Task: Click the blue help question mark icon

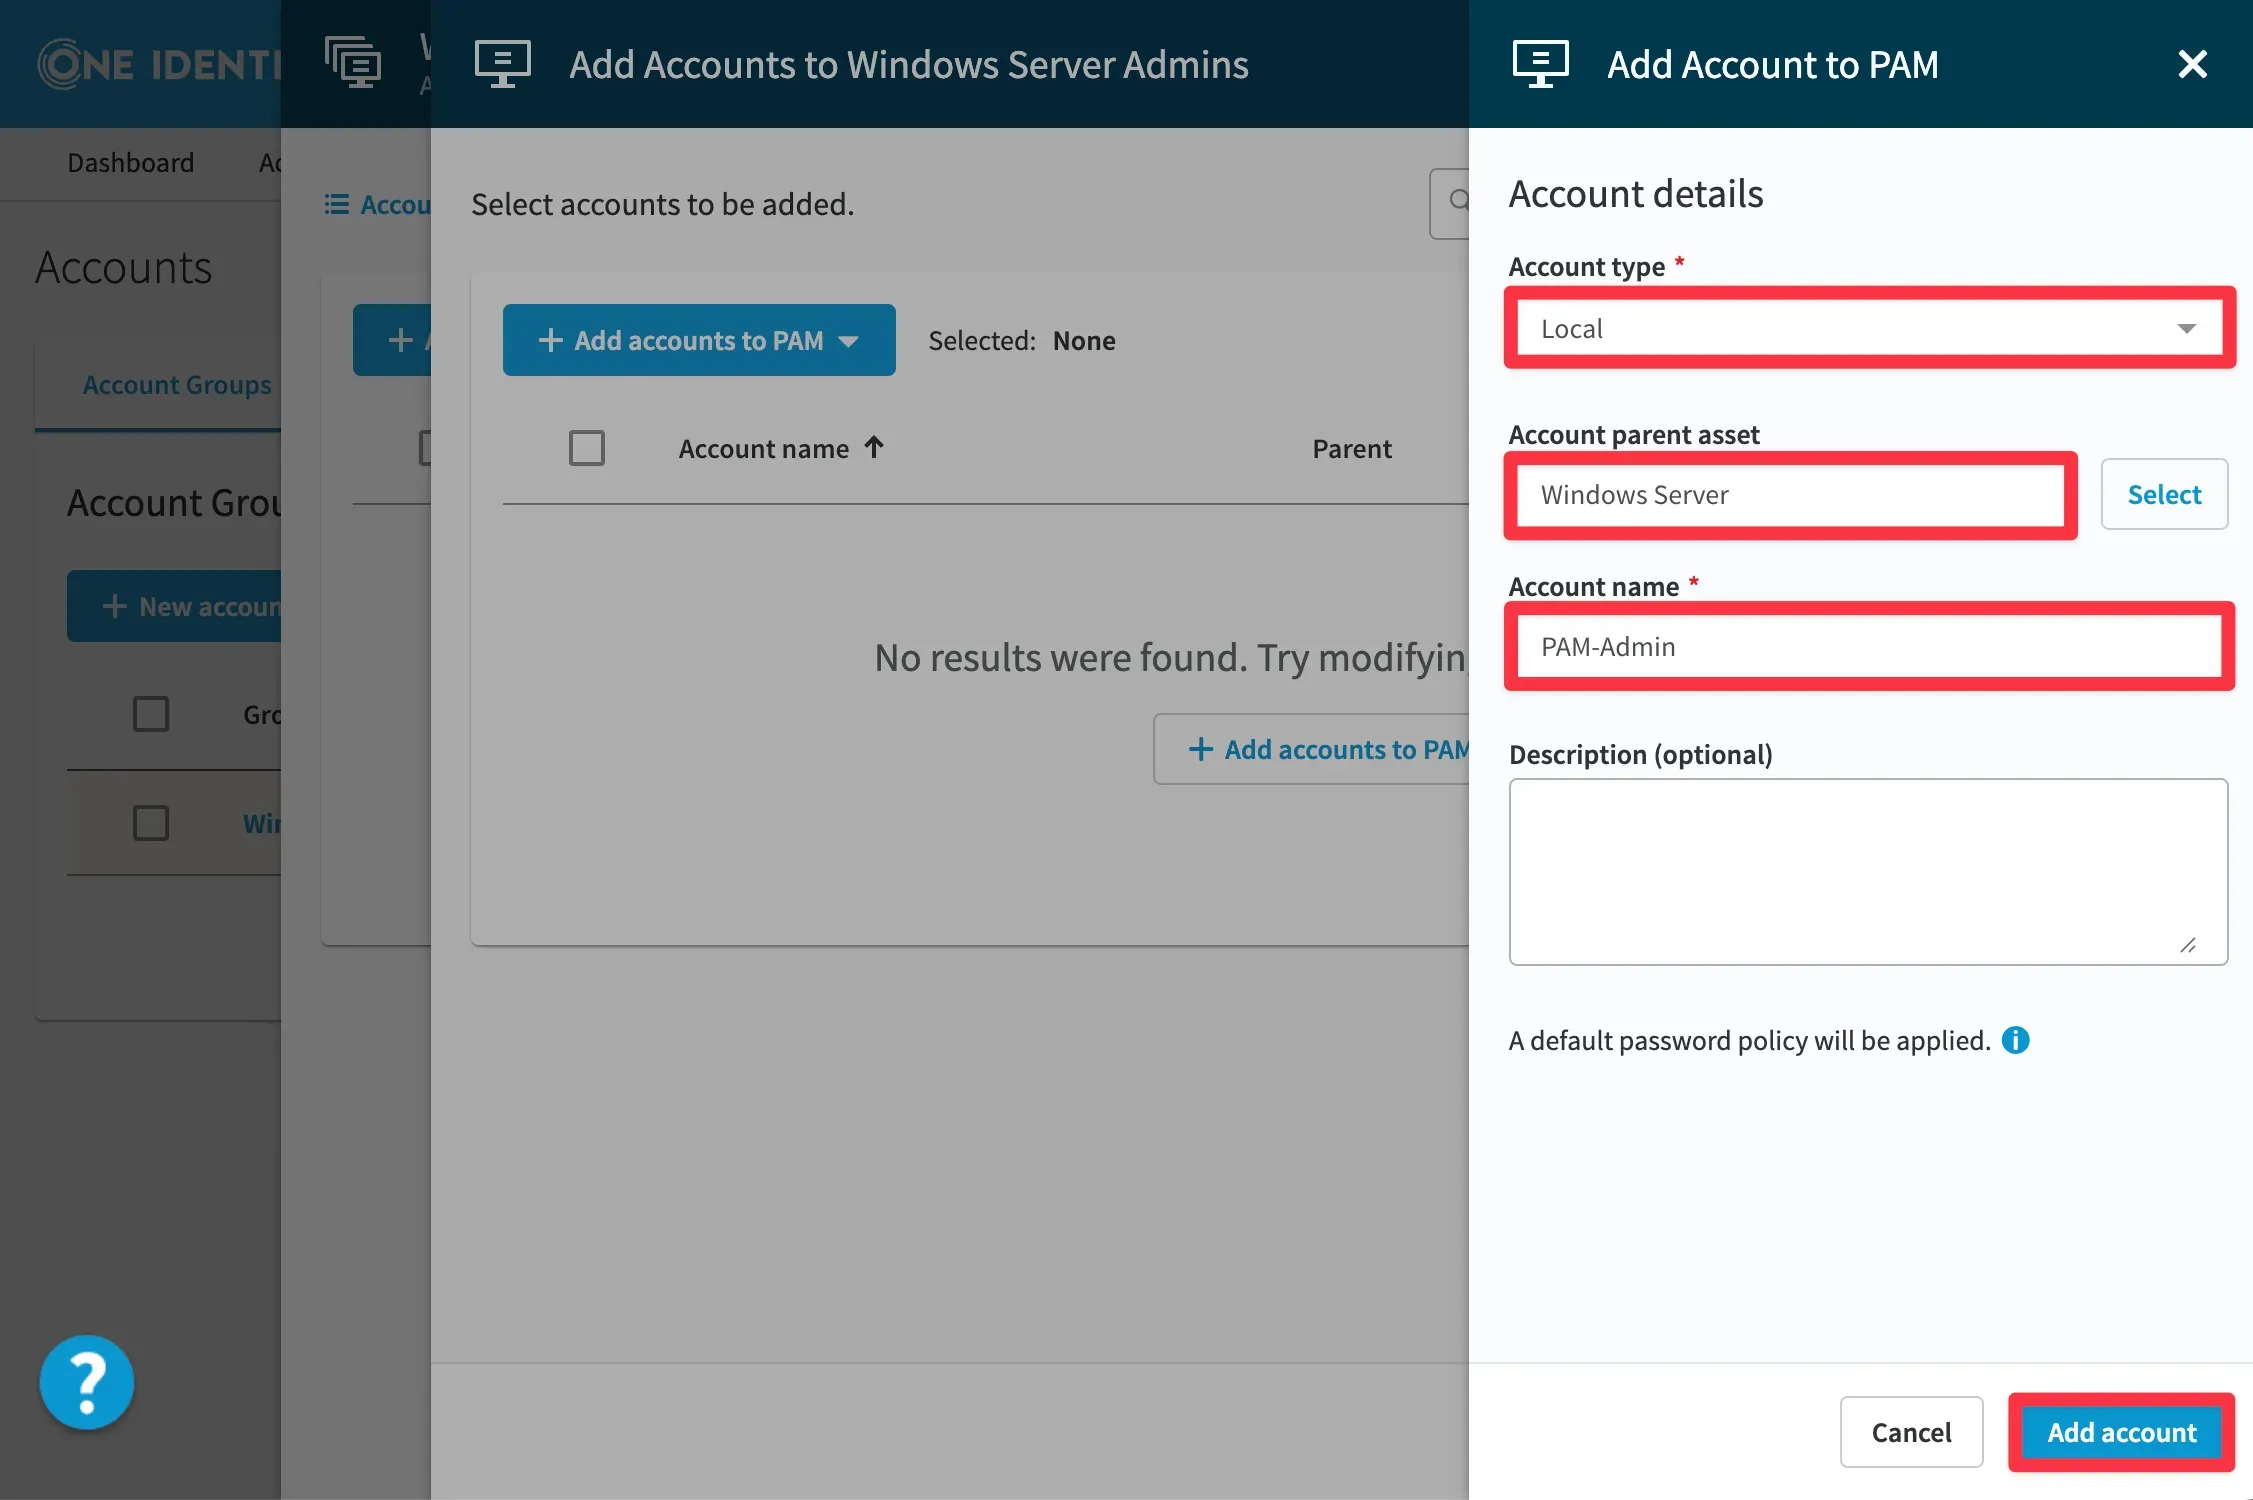Action: point(87,1382)
